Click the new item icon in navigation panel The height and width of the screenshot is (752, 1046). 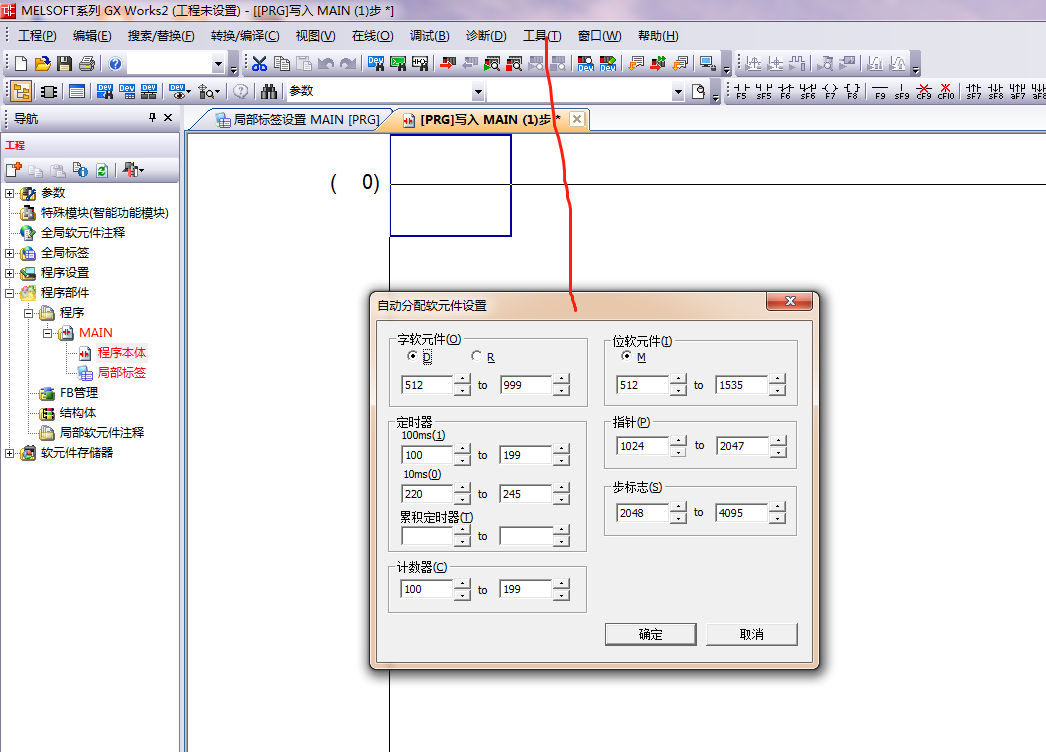(x=14, y=171)
